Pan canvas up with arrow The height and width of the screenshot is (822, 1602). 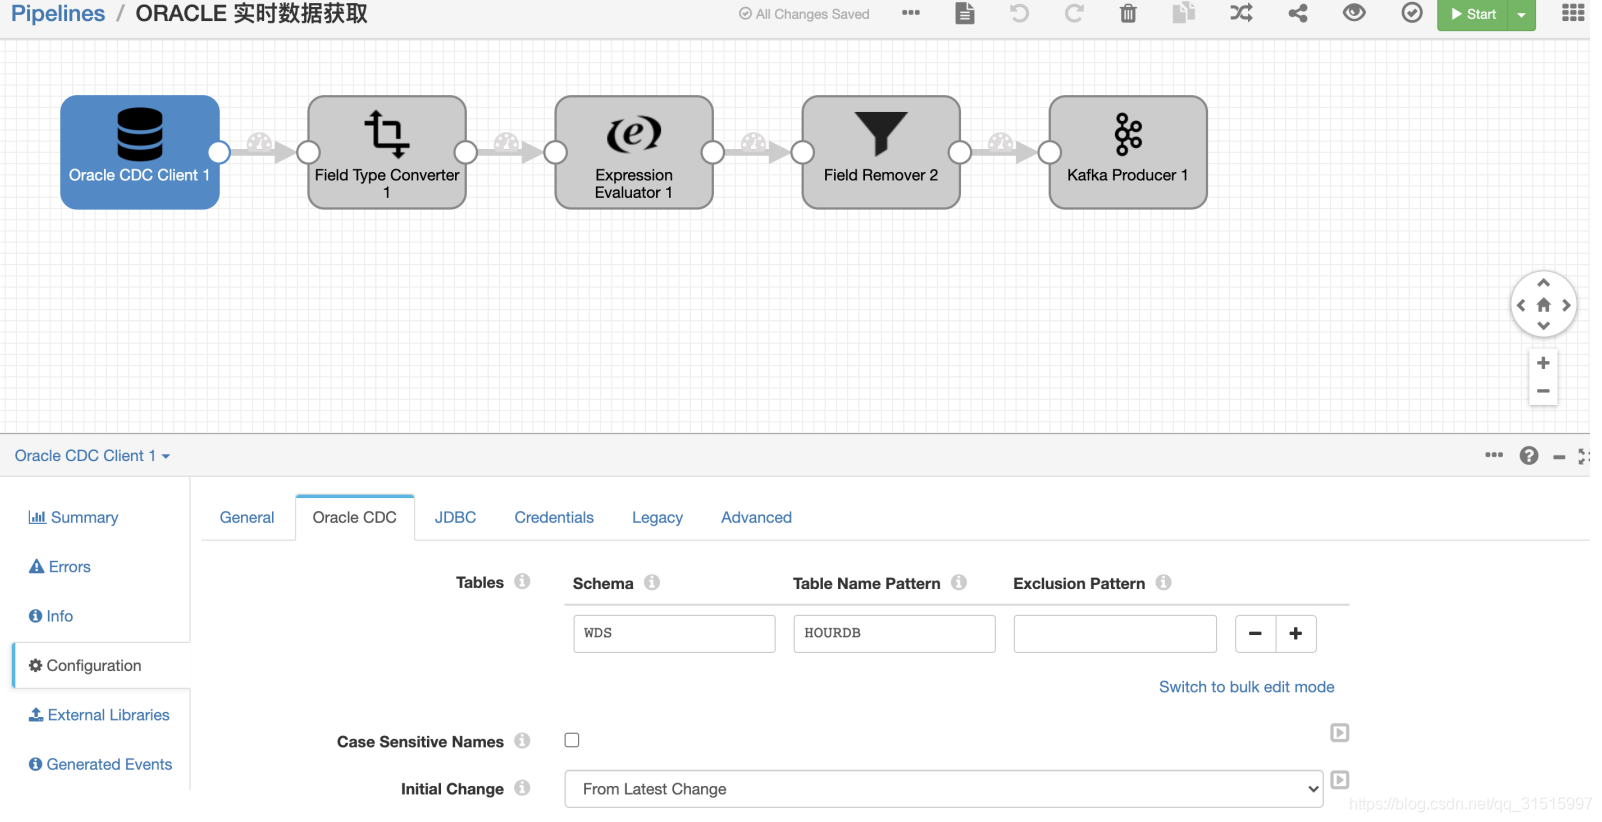tap(1543, 283)
